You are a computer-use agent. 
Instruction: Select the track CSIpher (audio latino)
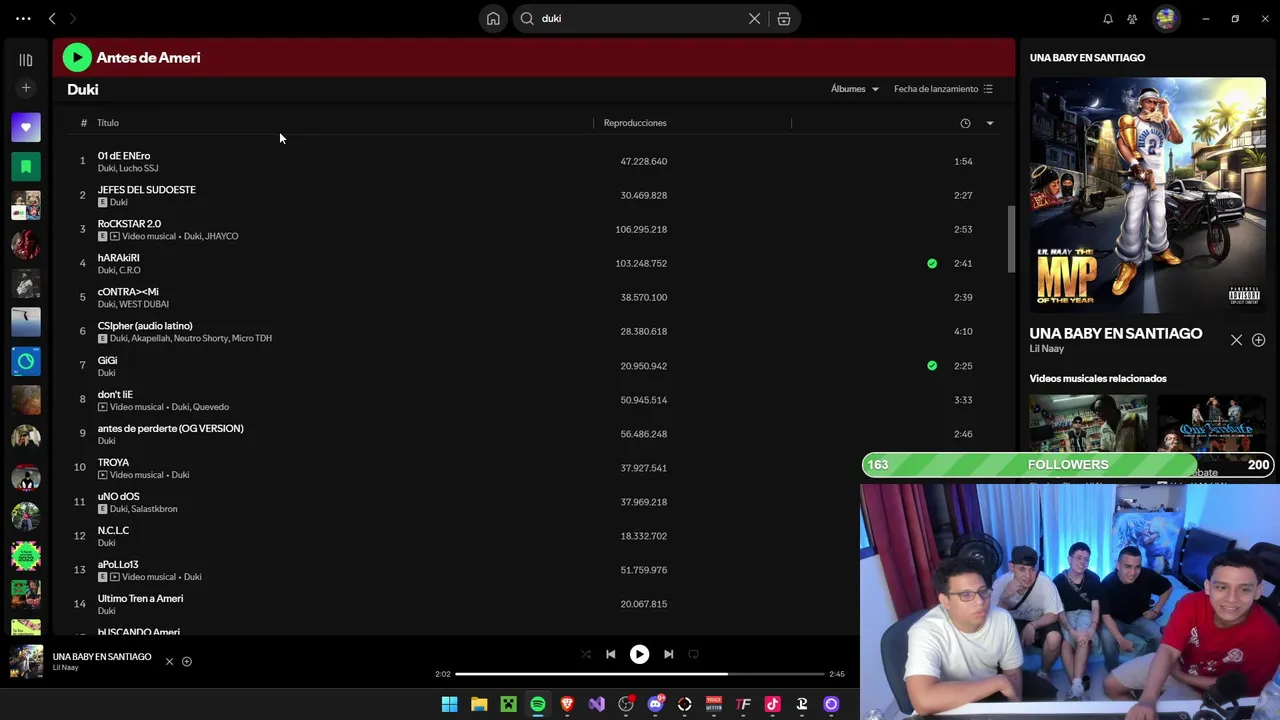click(145, 326)
